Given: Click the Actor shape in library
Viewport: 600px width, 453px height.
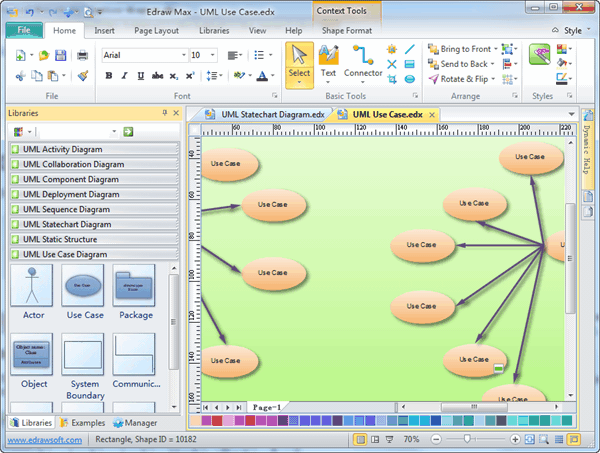Looking at the screenshot, I should pos(33,291).
